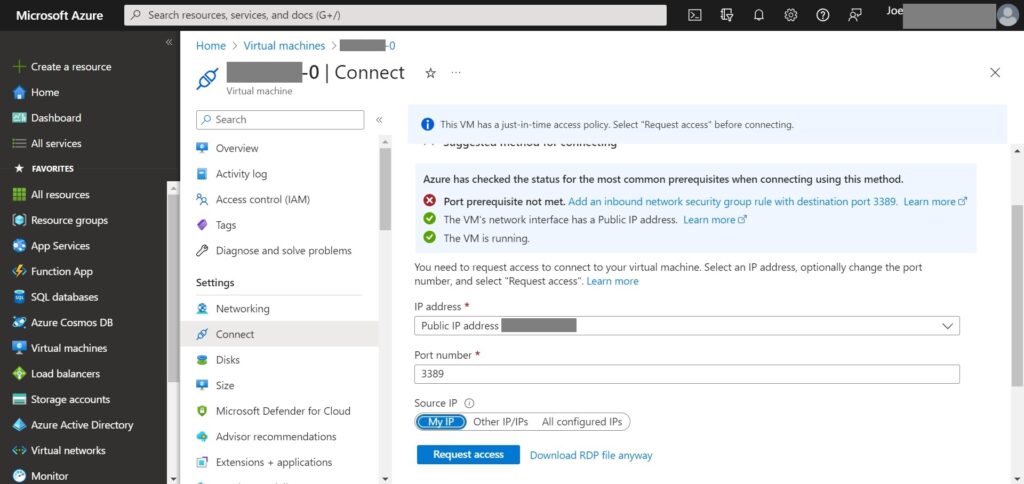Select My IP source option
Screen dimensions: 1024x484
pyautogui.click(x=441, y=422)
